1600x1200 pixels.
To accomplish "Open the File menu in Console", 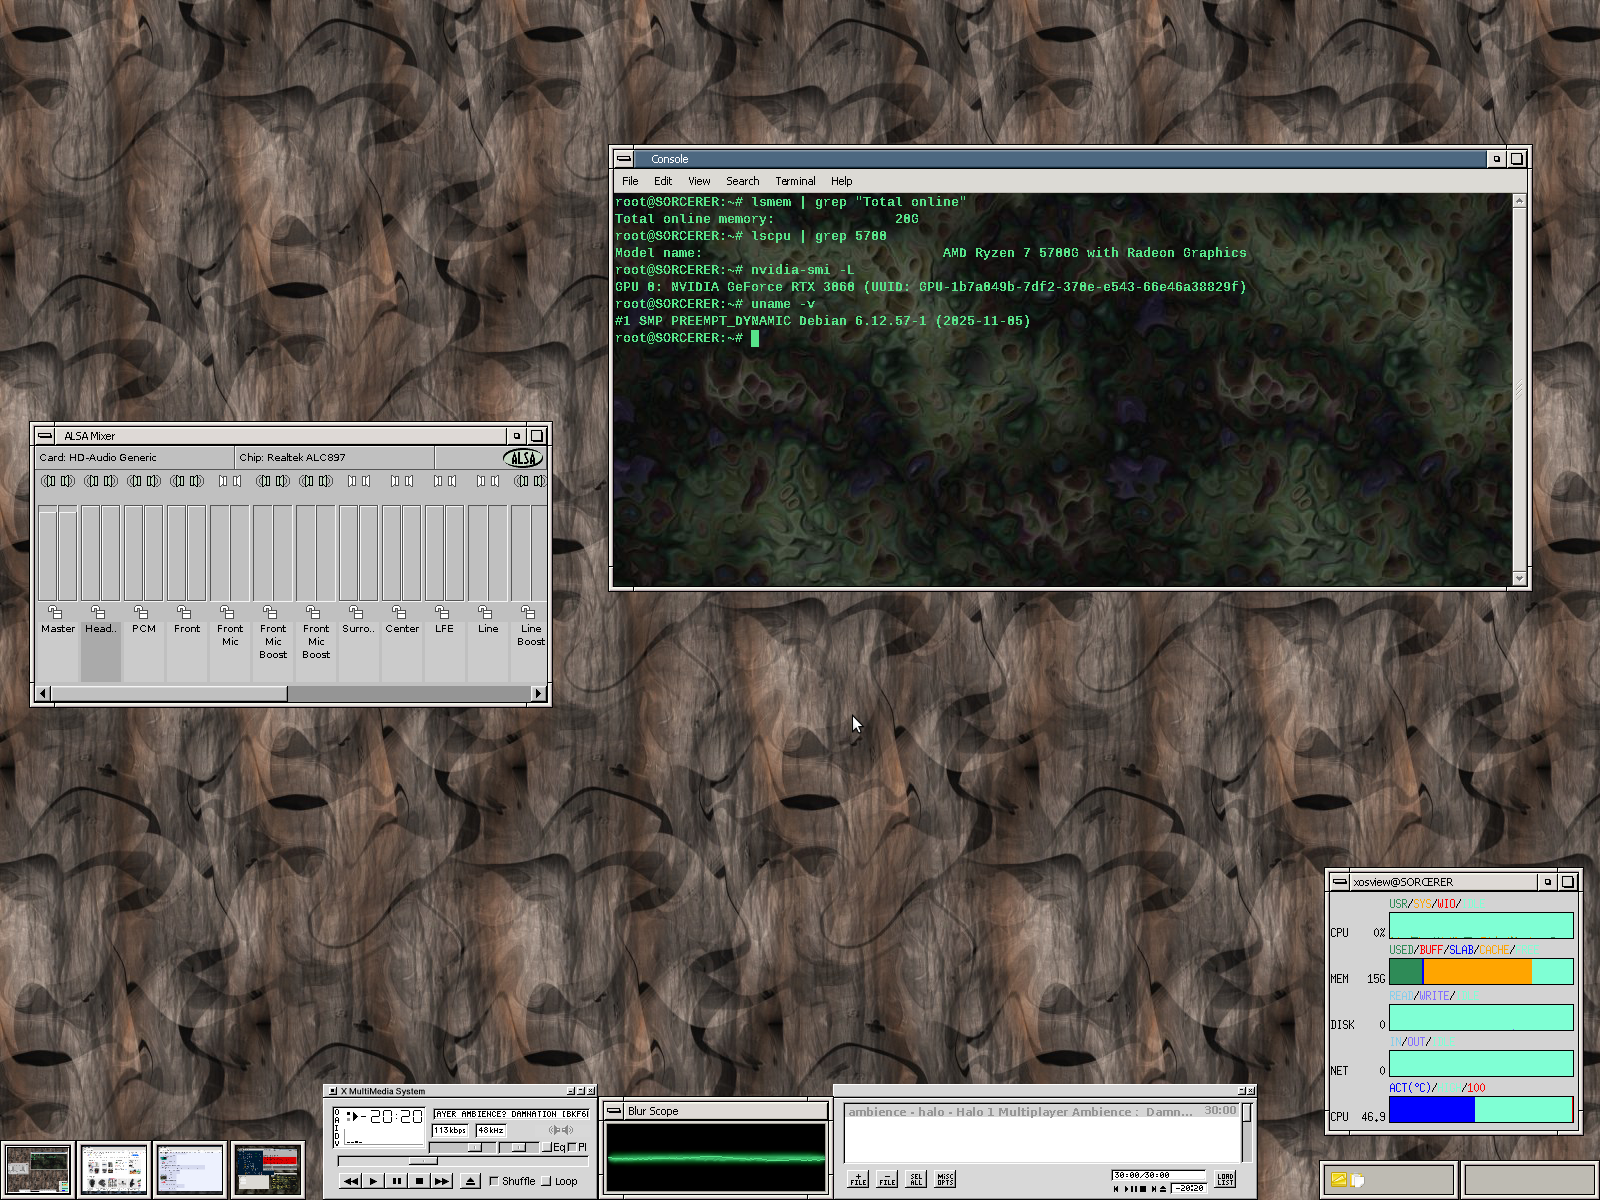I will (x=630, y=181).
